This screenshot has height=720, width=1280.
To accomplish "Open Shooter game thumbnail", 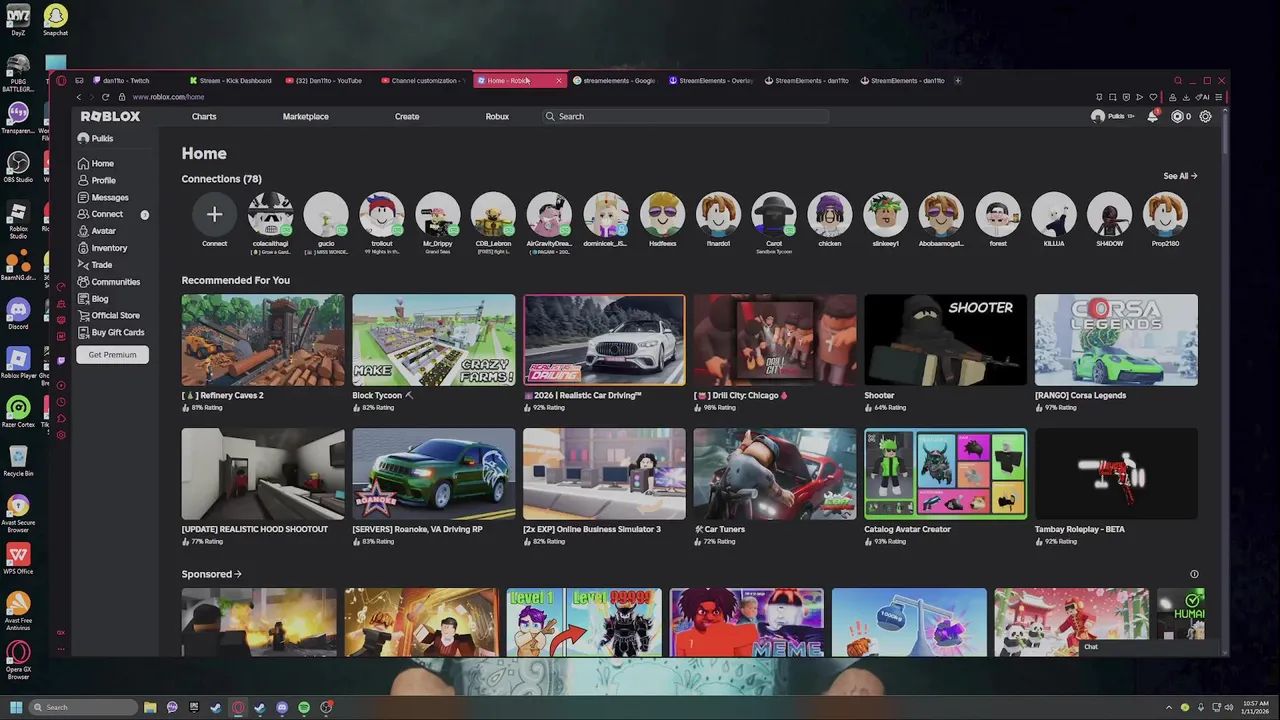I will tap(945, 340).
